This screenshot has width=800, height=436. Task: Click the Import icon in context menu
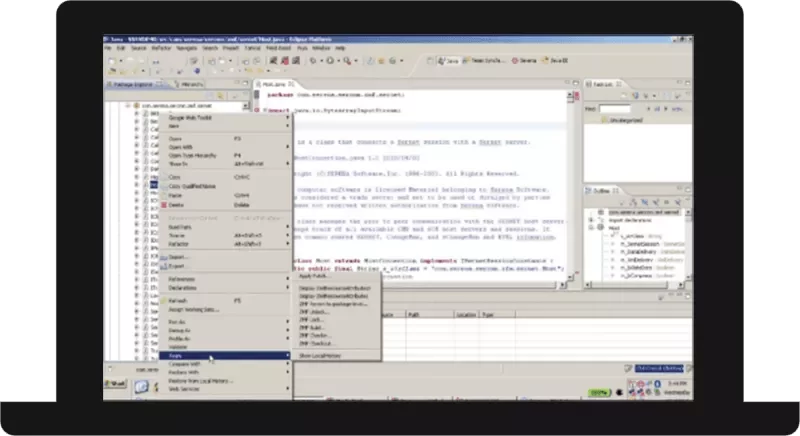162,256
